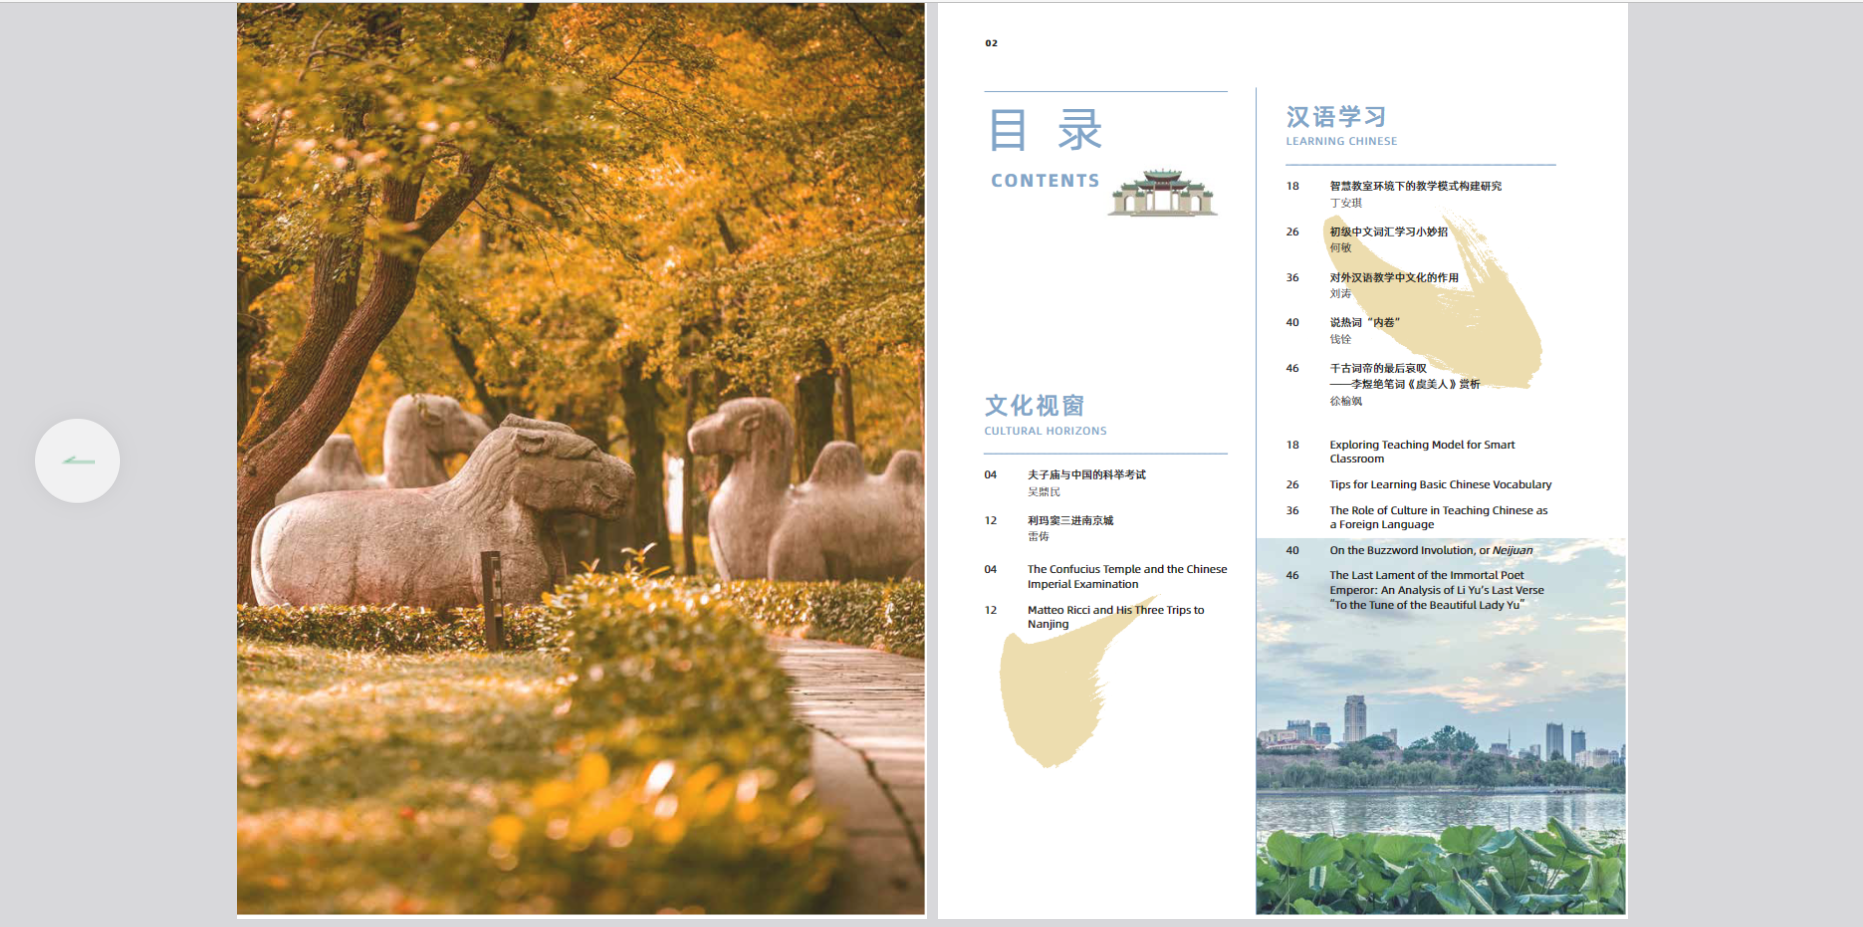This screenshot has height=927, width=1863.
Task: Select 'Tips for Learning Basic Chinese Vocabulary' entry
Action: click(x=1440, y=485)
